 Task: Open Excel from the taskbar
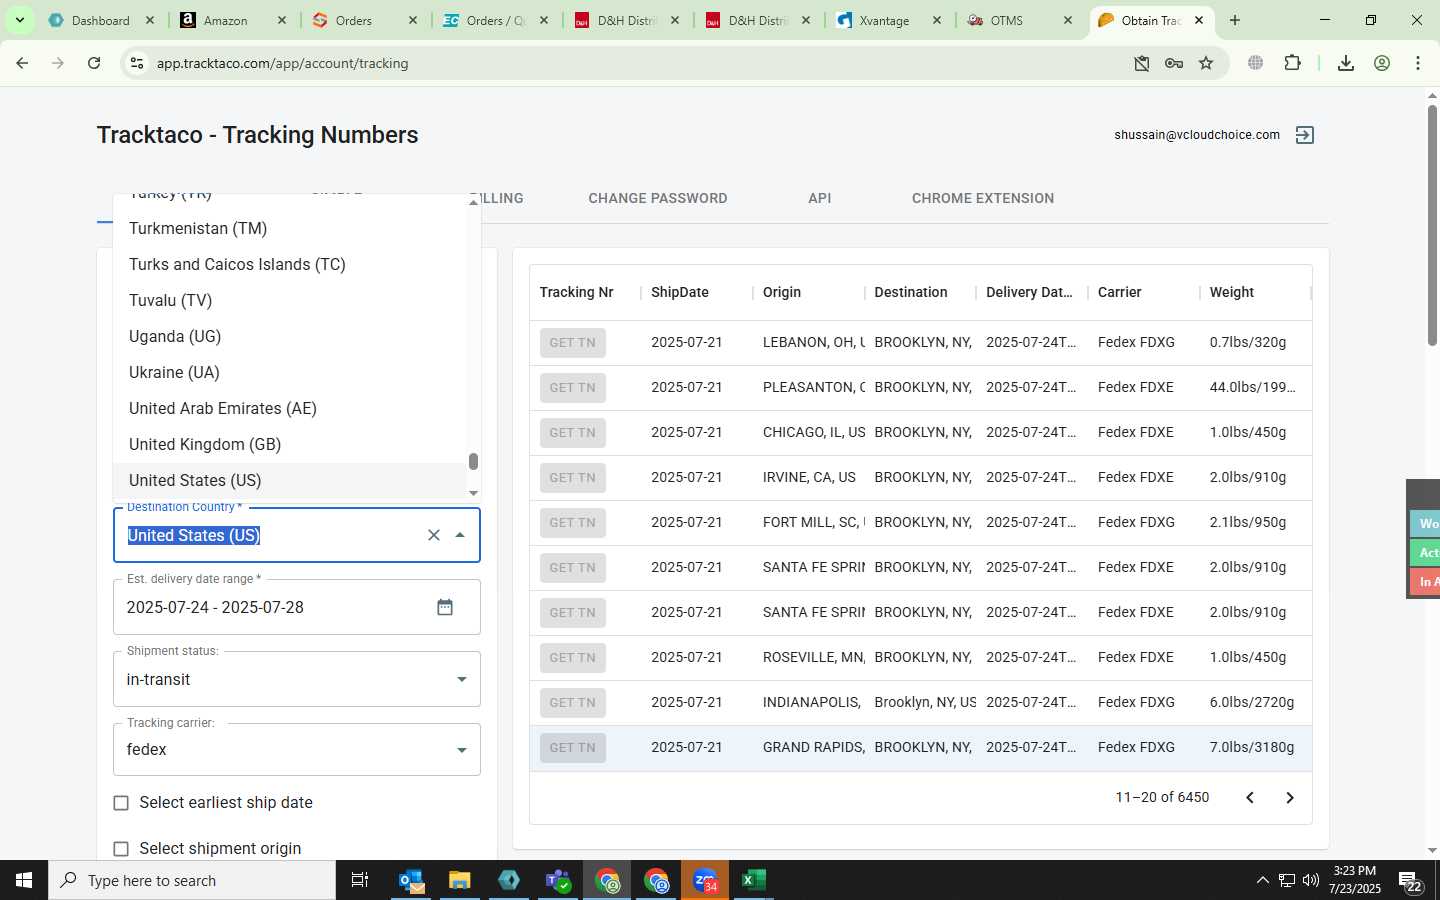pyautogui.click(x=754, y=880)
